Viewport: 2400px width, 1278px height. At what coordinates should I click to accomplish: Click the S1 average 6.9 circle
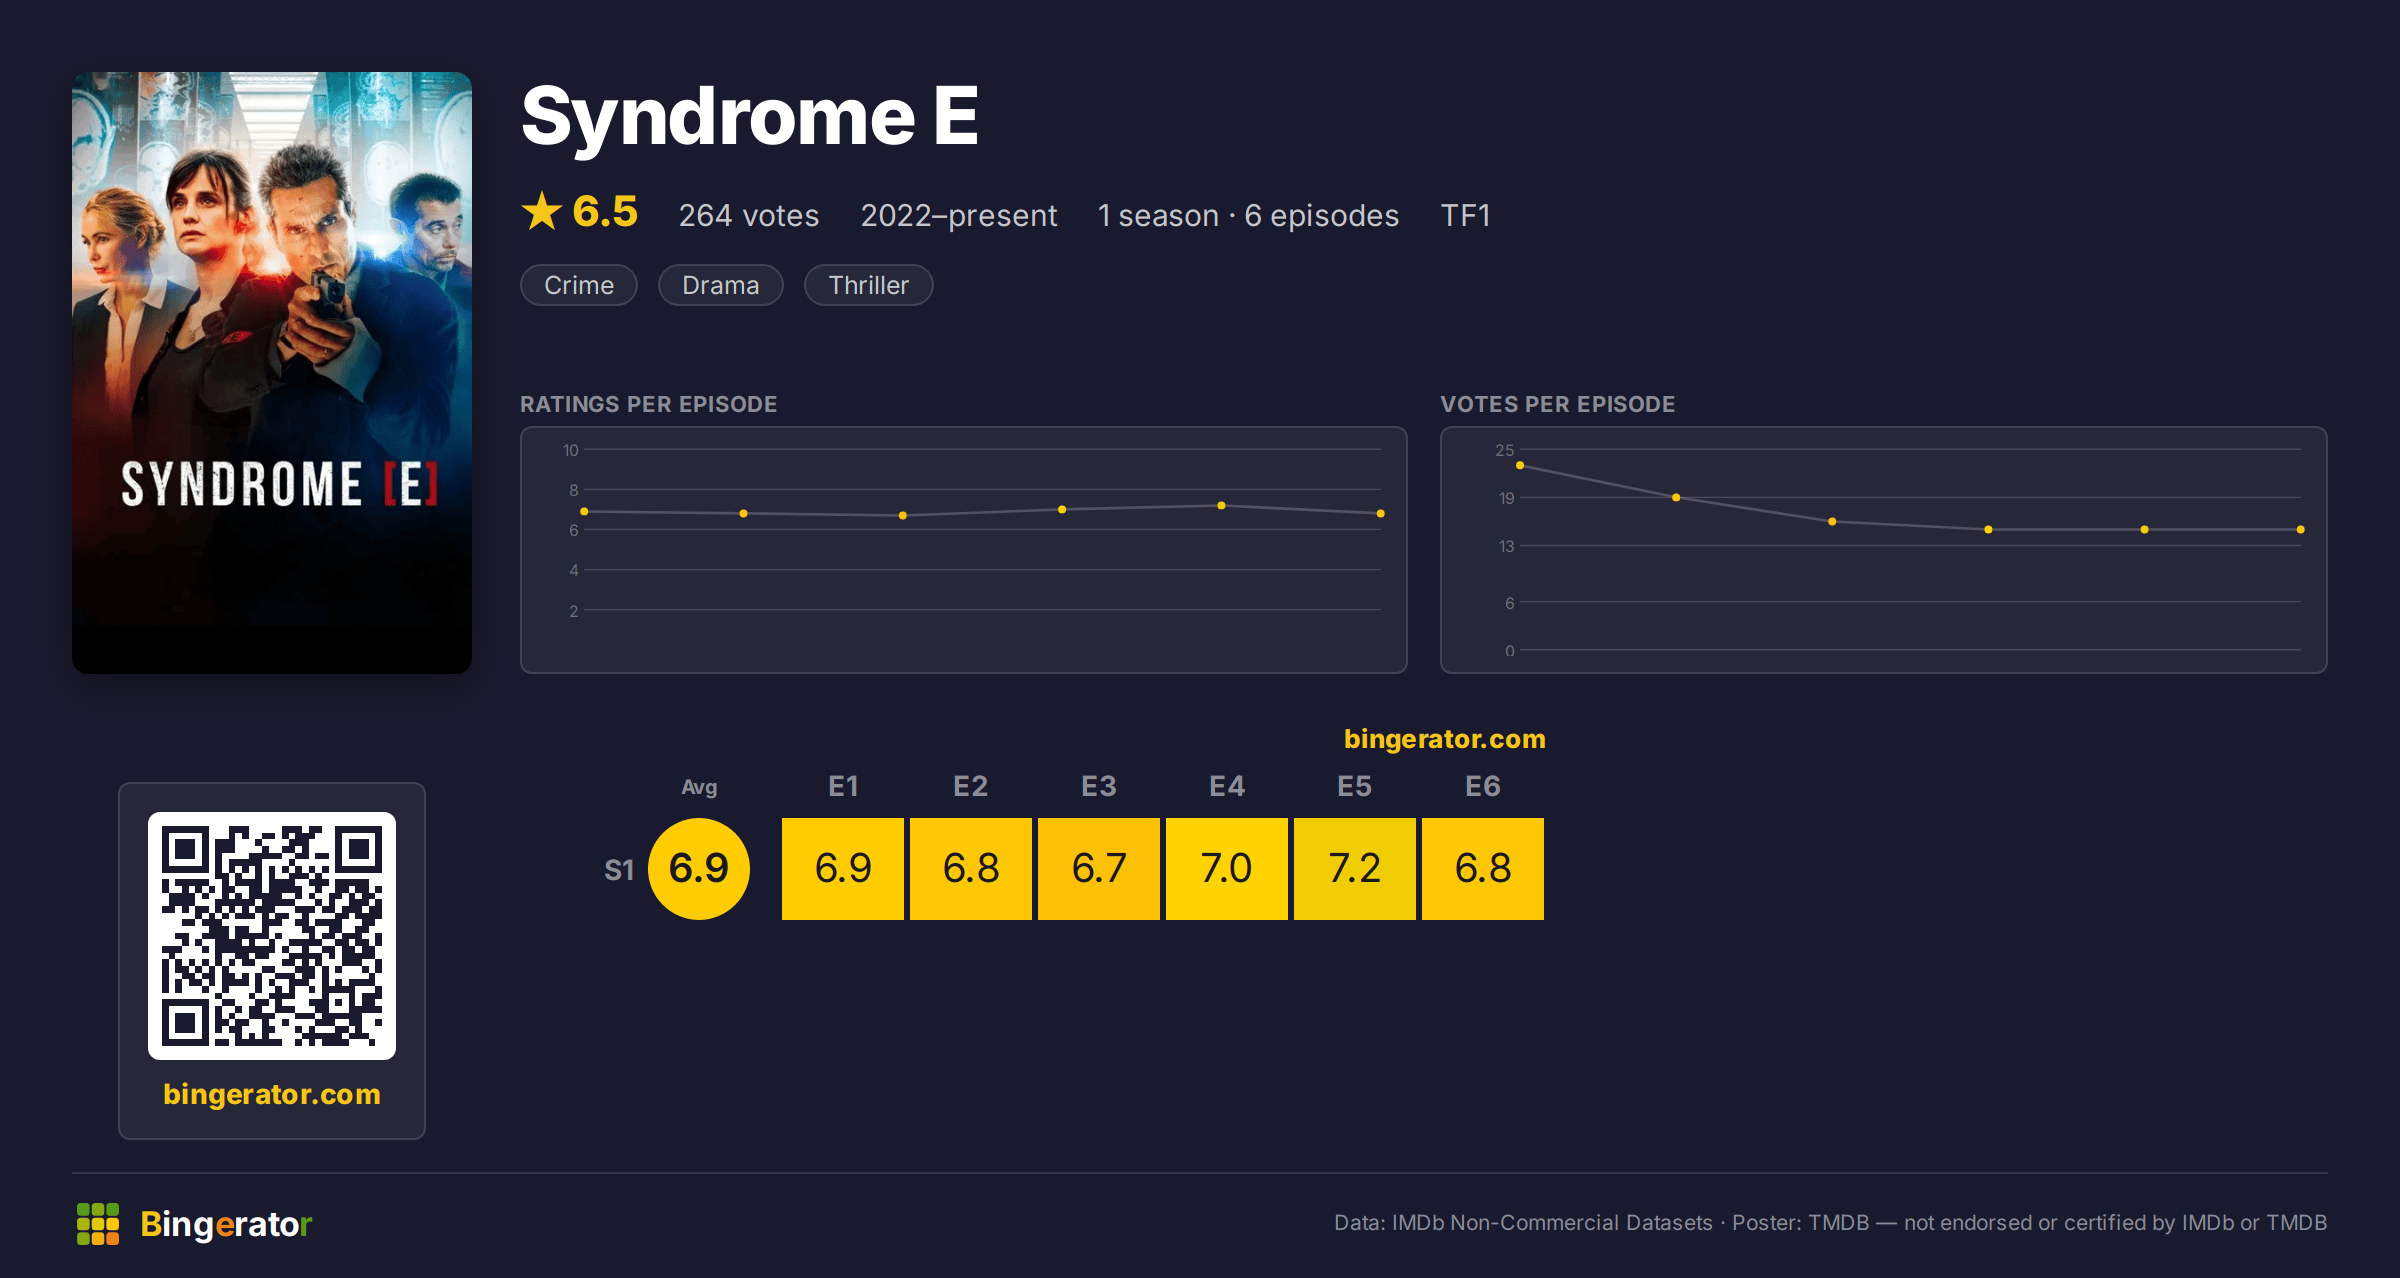[699, 868]
